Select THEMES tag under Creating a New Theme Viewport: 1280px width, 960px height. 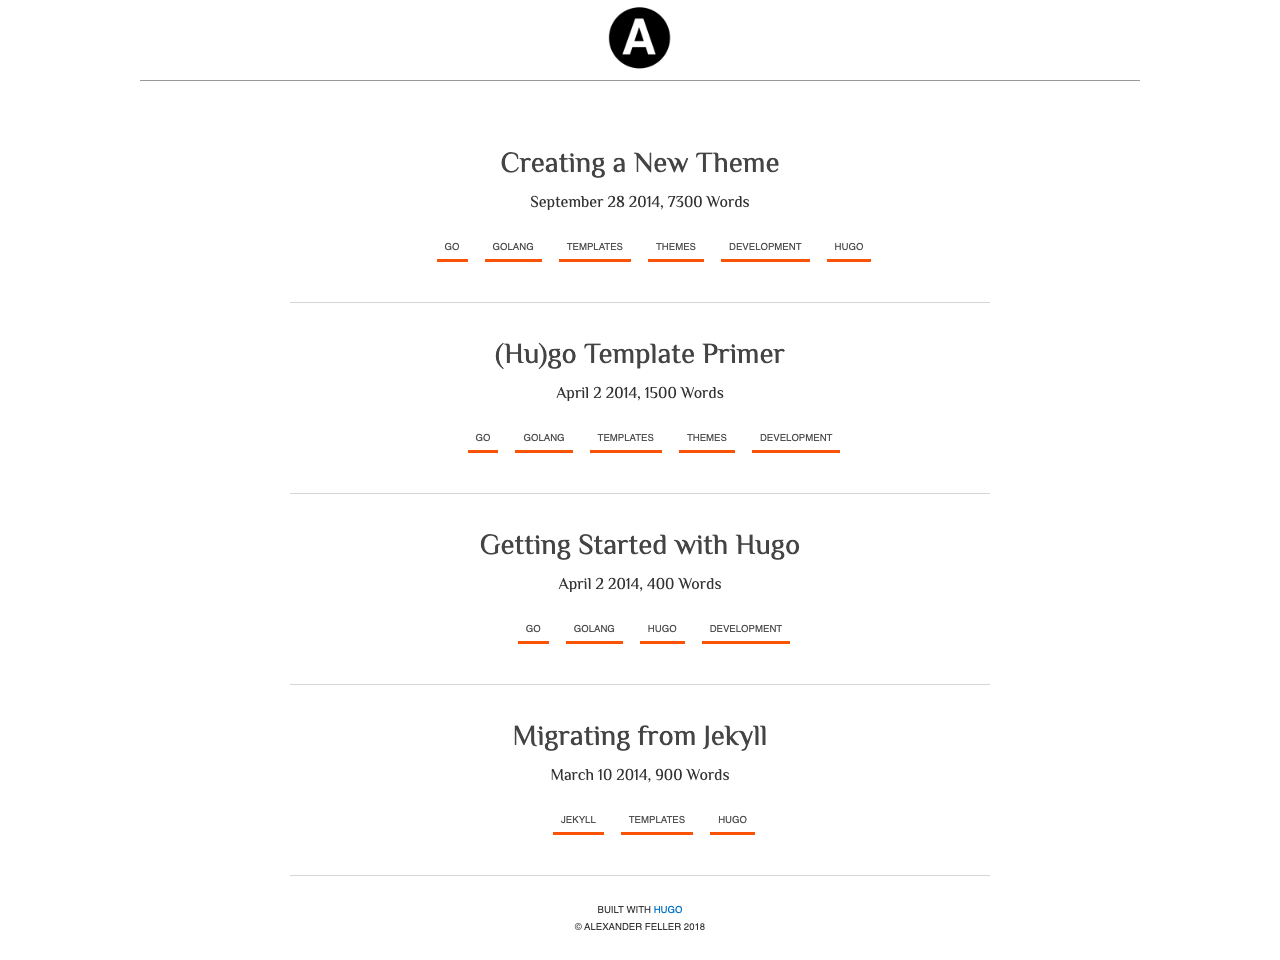(675, 247)
